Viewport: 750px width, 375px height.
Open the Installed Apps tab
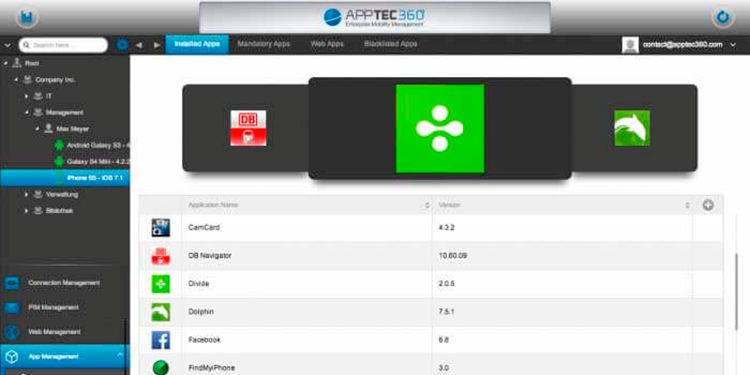click(197, 44)
